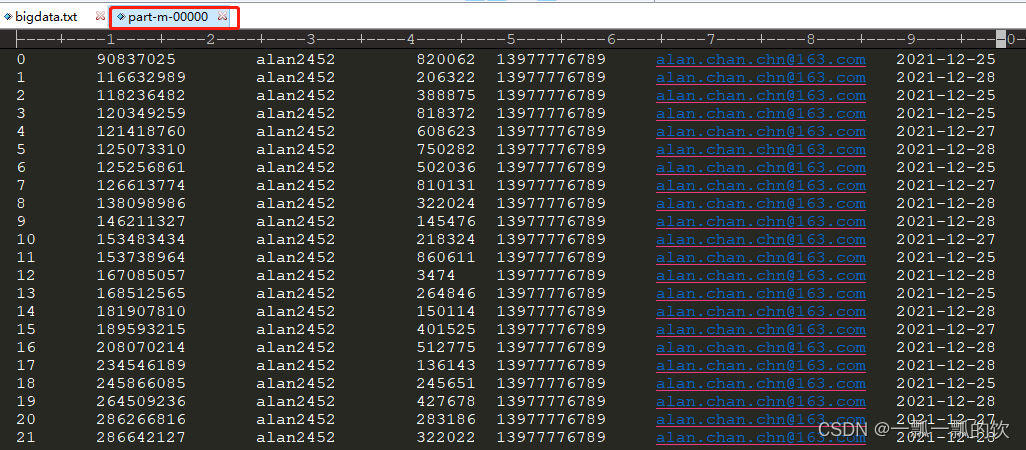Click the number 206322
1026x450 pixels.
[x=446, y=77]
